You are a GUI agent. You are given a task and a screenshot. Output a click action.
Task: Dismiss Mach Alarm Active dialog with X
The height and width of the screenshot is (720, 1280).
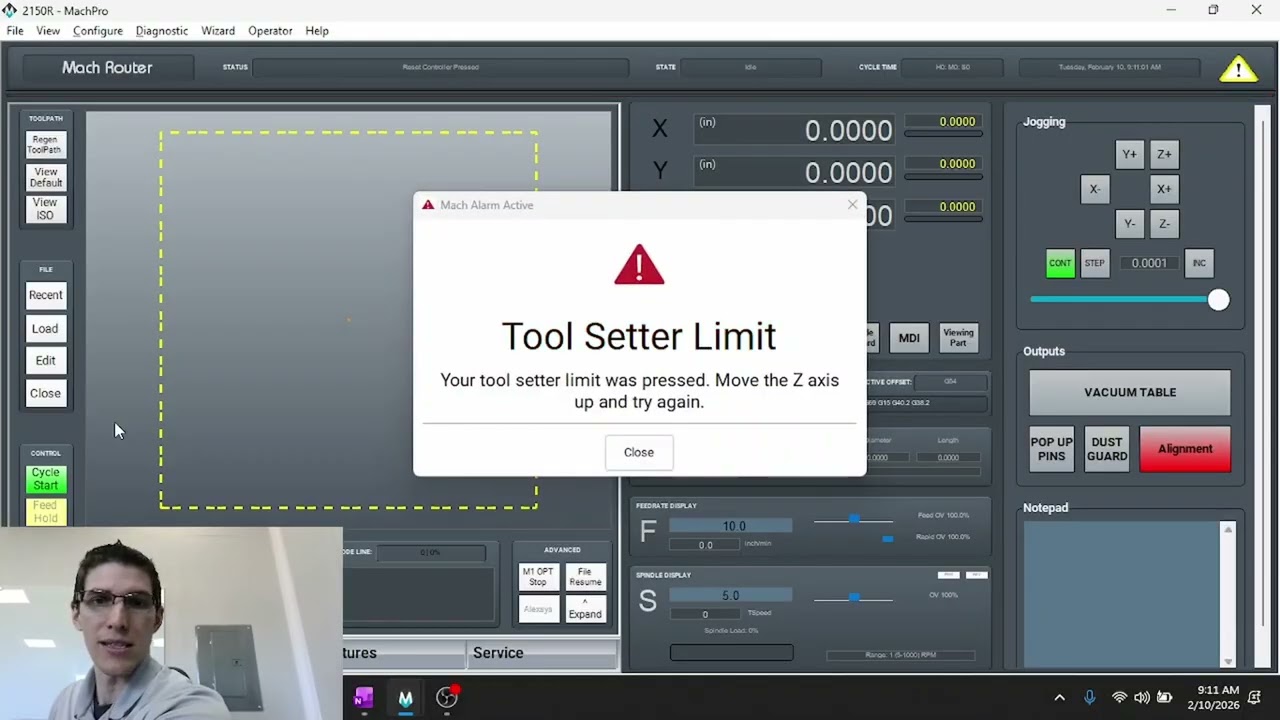pyautogui.click(x=852, y=205)
